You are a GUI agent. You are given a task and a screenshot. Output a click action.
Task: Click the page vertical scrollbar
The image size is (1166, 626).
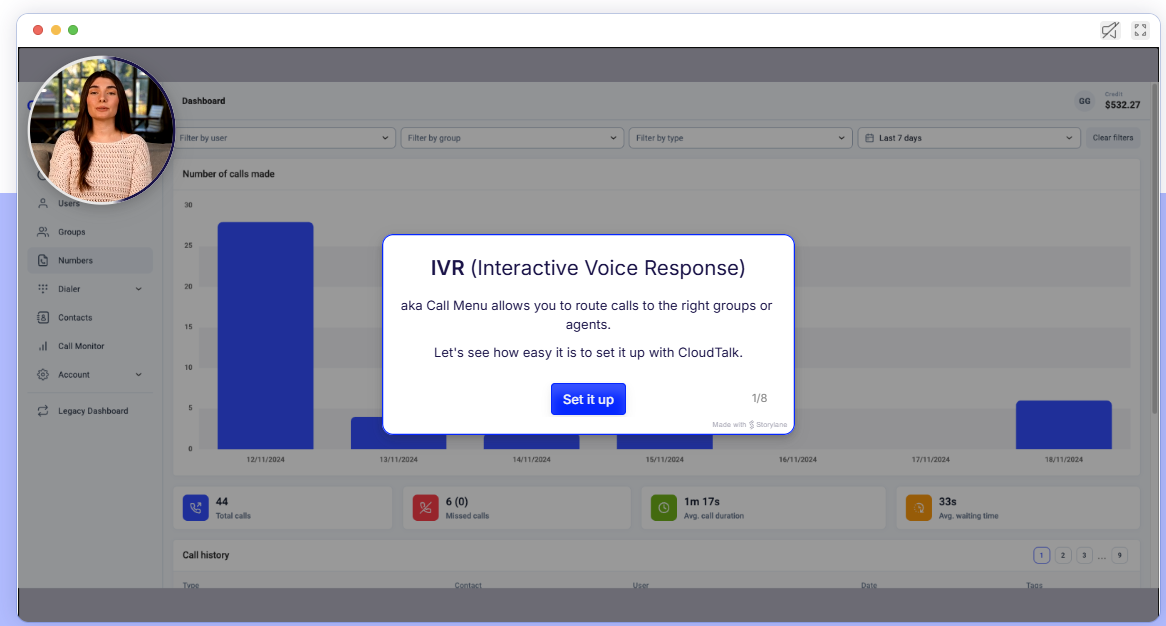(x=1155, y=249)
